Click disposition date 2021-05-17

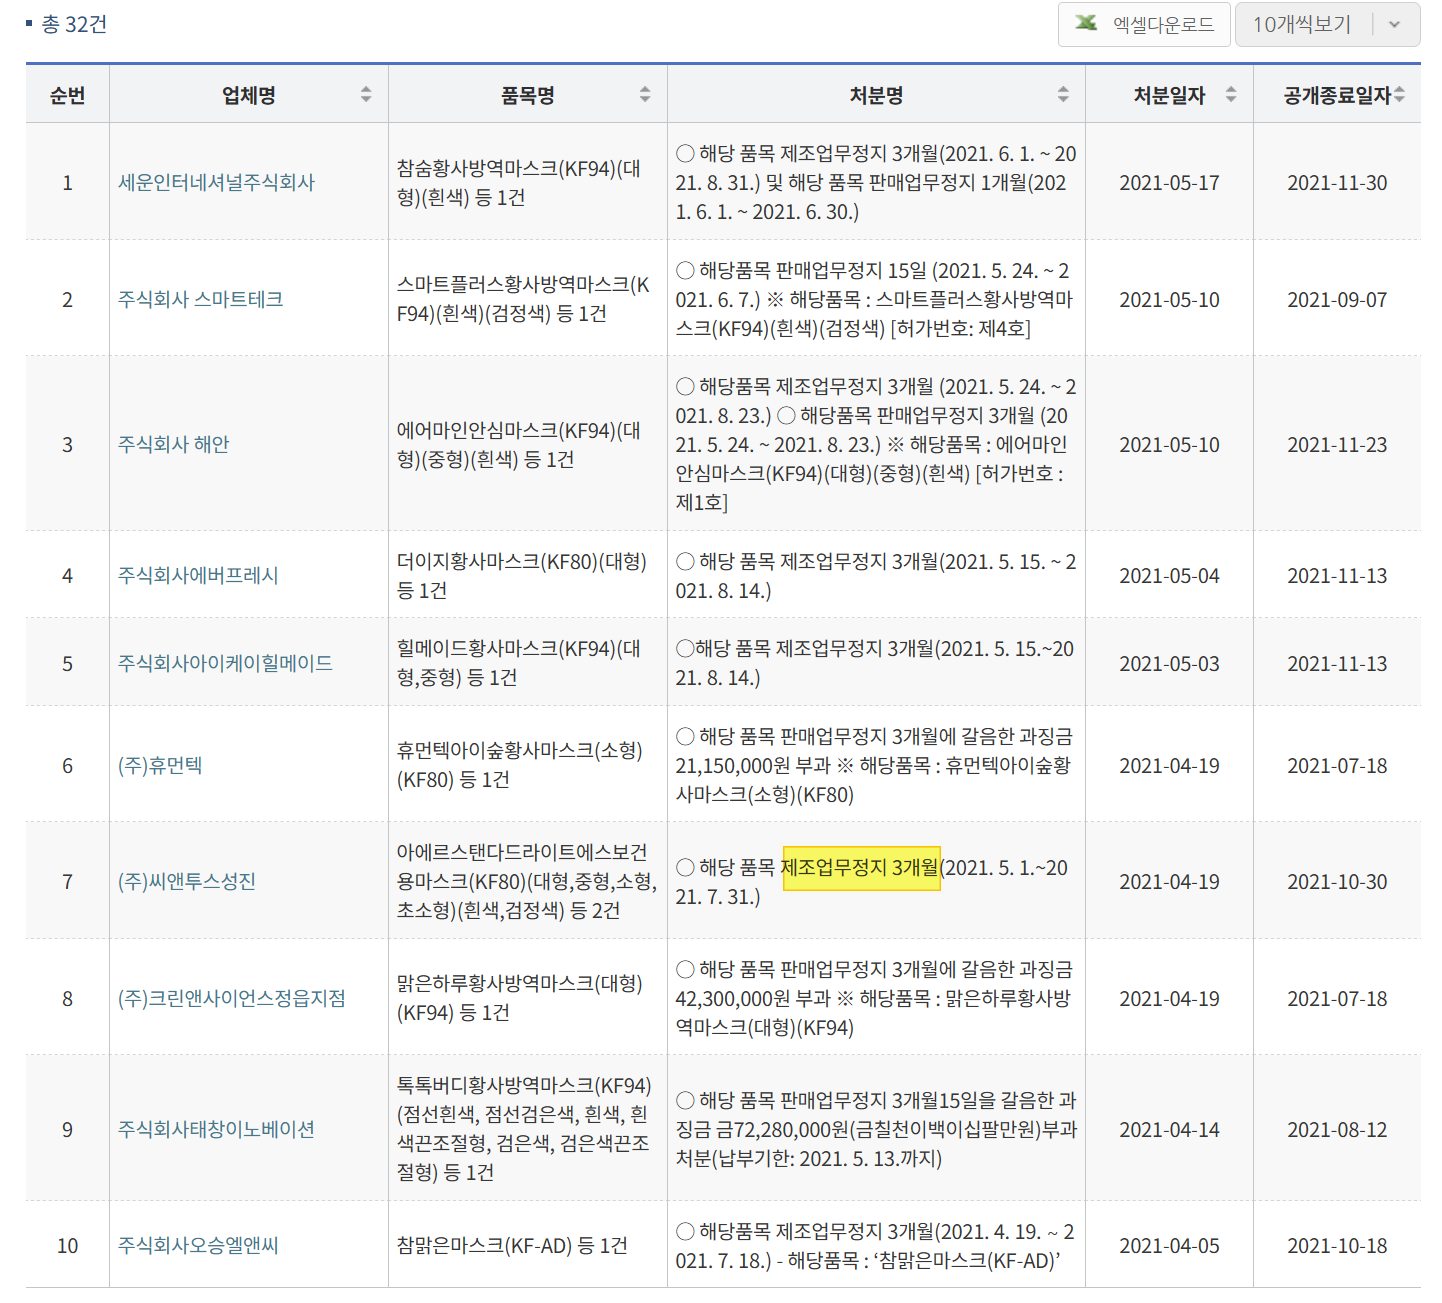point(1169,183)
